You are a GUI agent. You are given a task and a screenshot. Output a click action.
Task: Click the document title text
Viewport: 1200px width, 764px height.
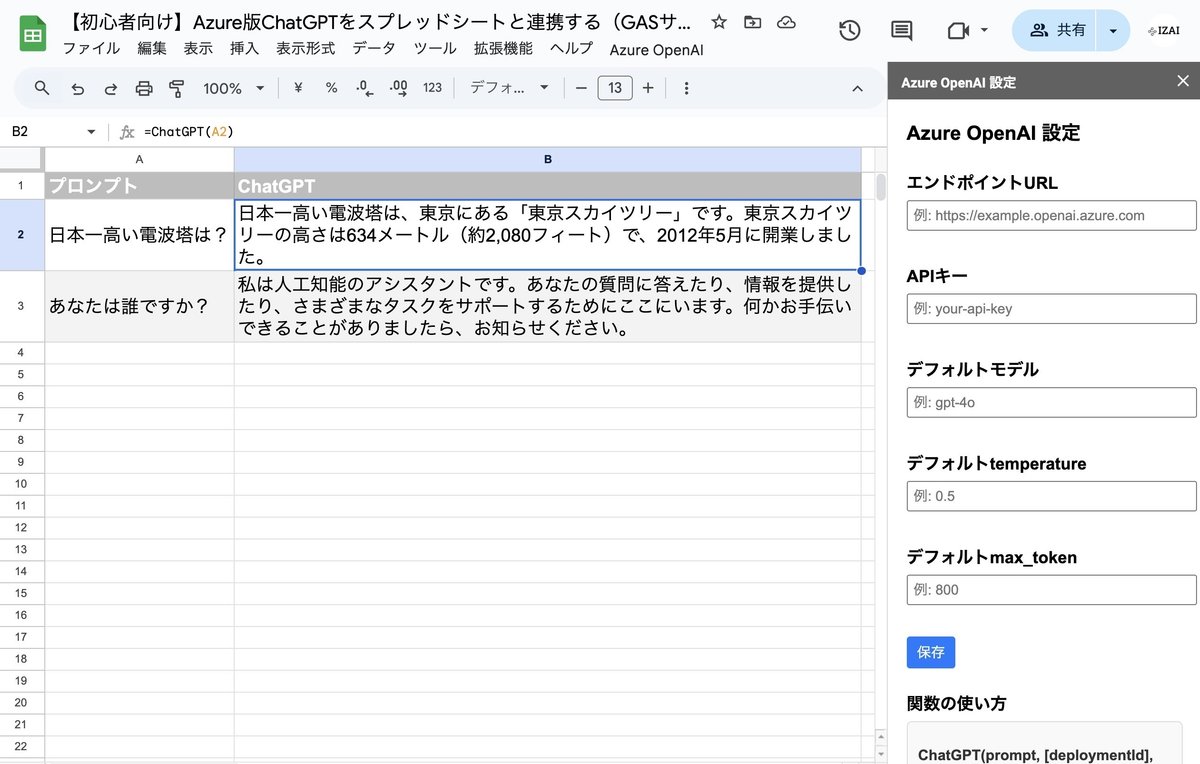pos(377,22)
